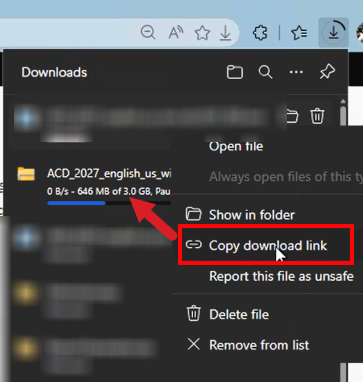Click the ACD_2027_english_us file name
363x382 pixels.
(109, 173)
